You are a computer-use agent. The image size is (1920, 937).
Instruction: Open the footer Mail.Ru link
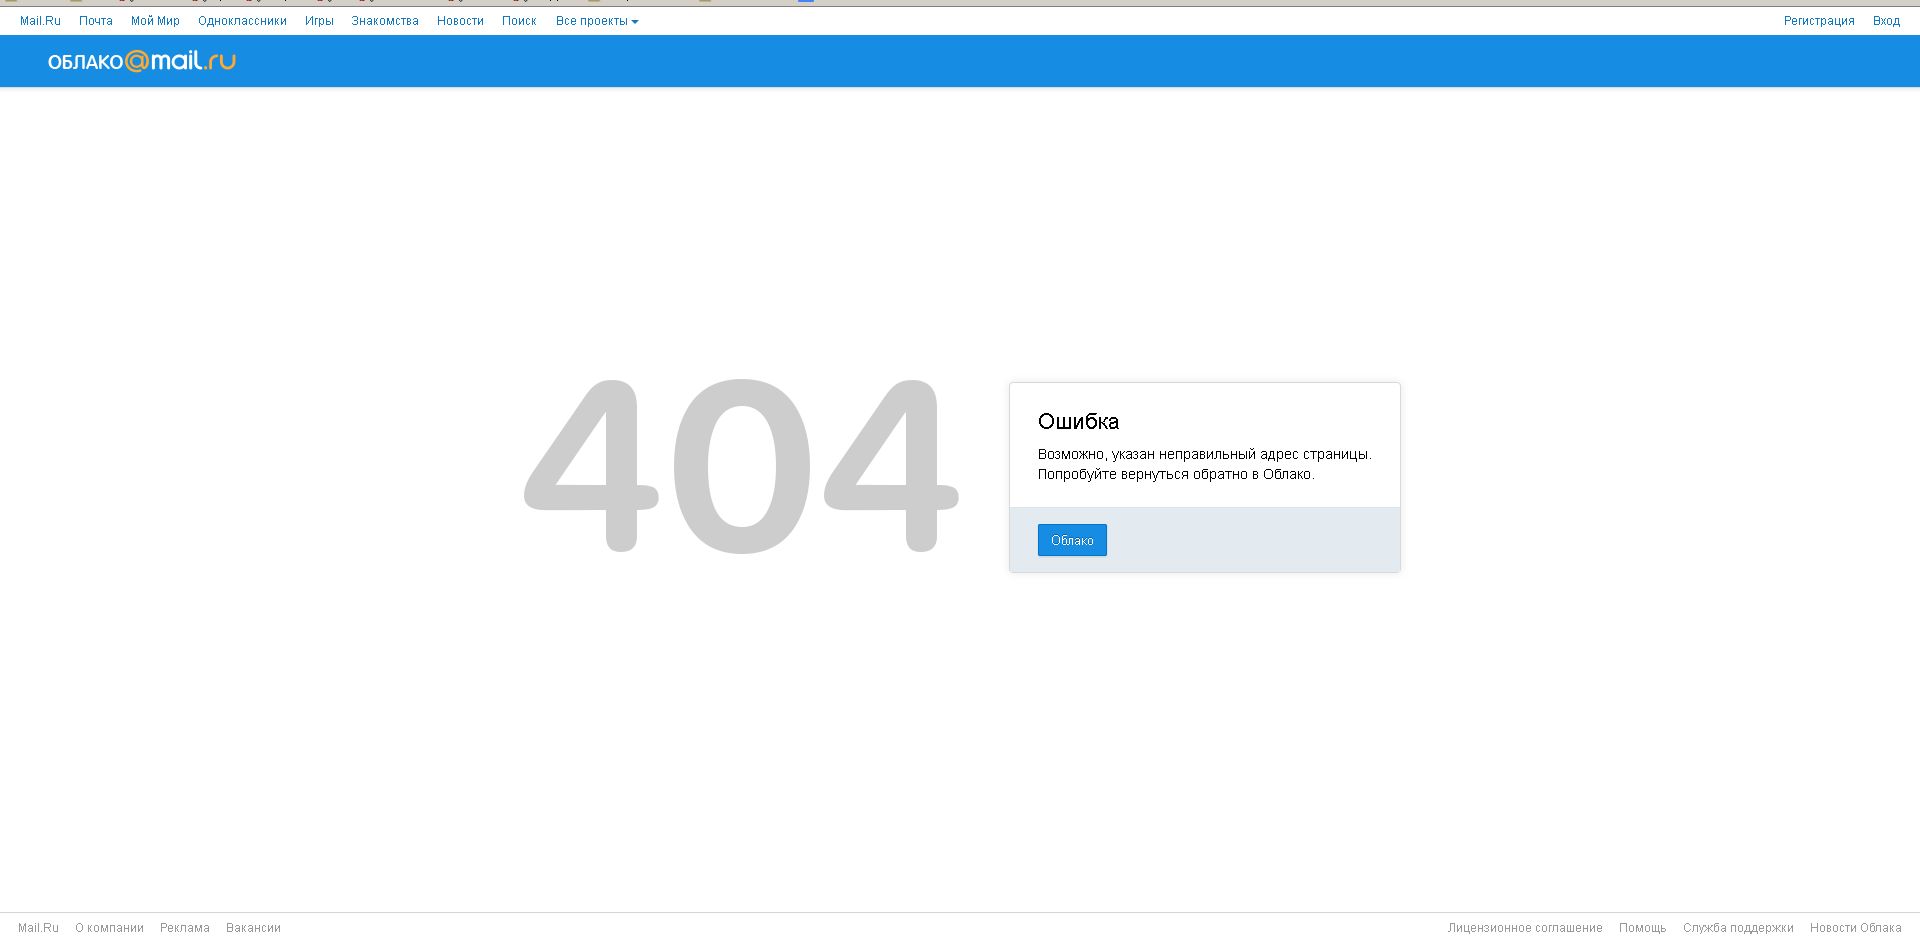[38, 928]
